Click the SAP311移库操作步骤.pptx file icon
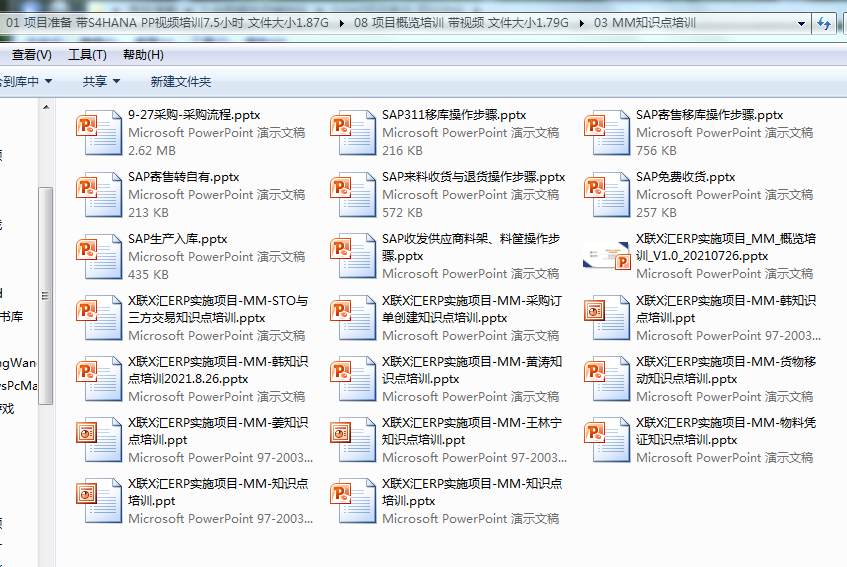Screen dimensions: 847x567 [x=353, y=132]
